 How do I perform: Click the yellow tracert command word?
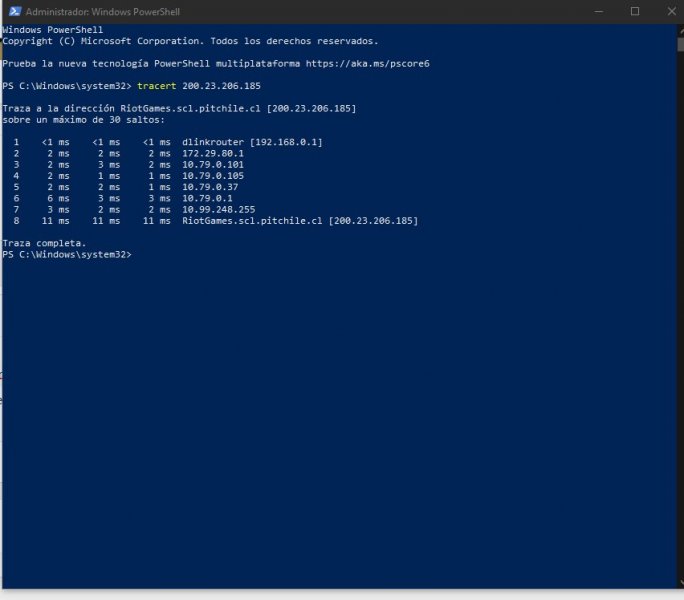coord(157,86)
